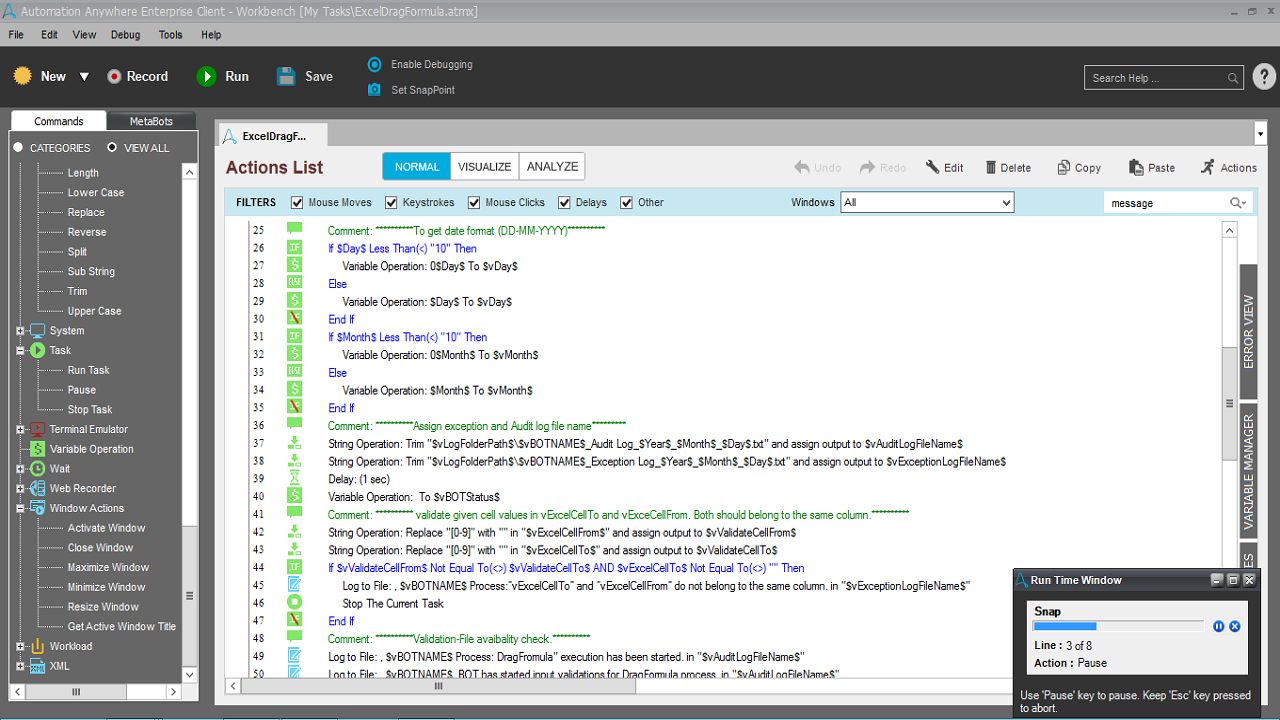Expand the Web Recorder tree node

(x=21, y=489)
